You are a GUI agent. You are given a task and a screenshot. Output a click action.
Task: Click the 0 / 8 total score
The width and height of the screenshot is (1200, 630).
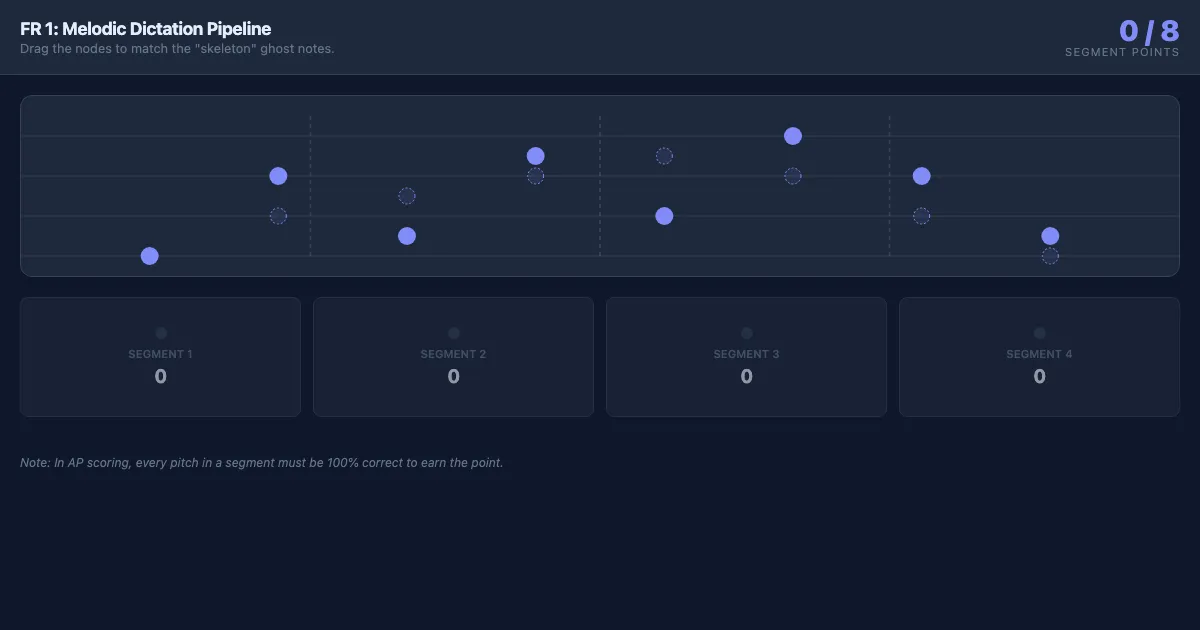pyautogui.click(x=1149, y=31)
